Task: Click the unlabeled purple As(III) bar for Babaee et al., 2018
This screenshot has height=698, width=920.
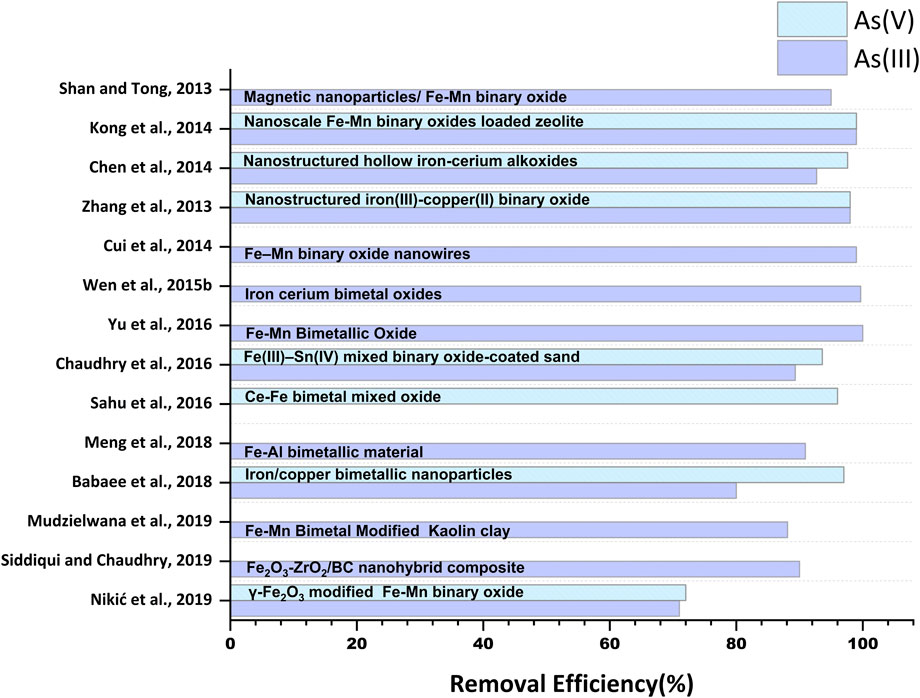Action: click(483, 490)
